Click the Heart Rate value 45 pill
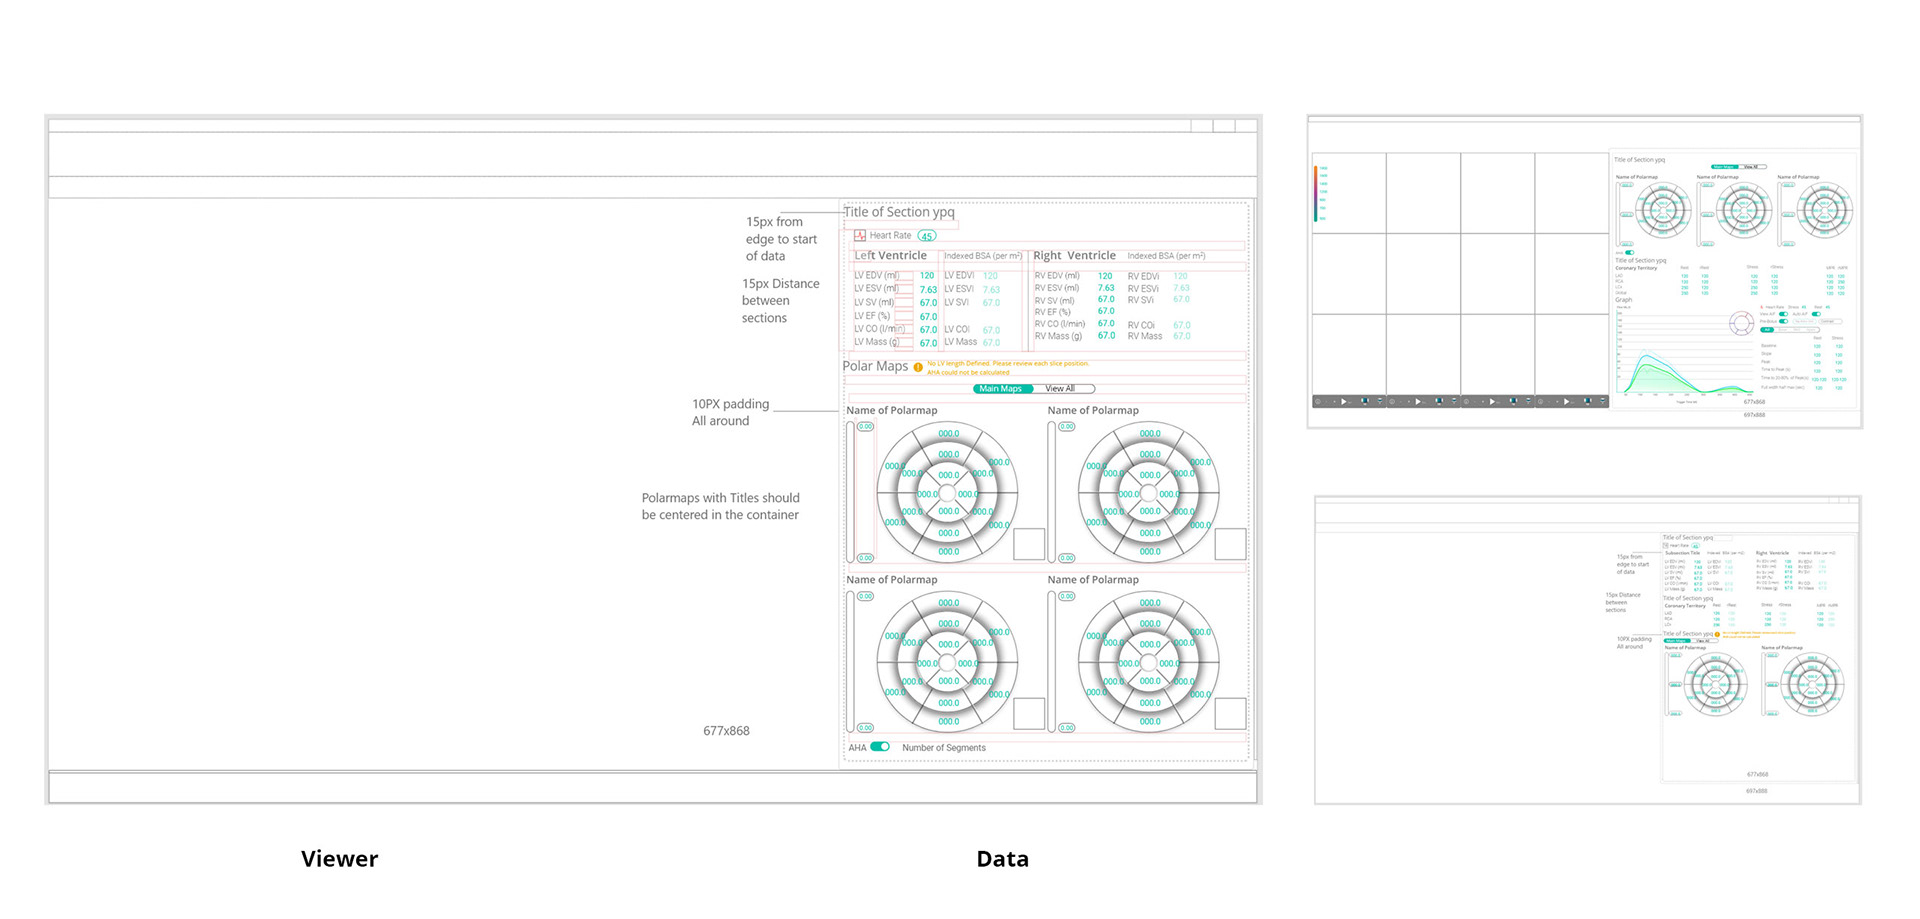Screen dimensions: 1920x919 click(x=927, y=236)
